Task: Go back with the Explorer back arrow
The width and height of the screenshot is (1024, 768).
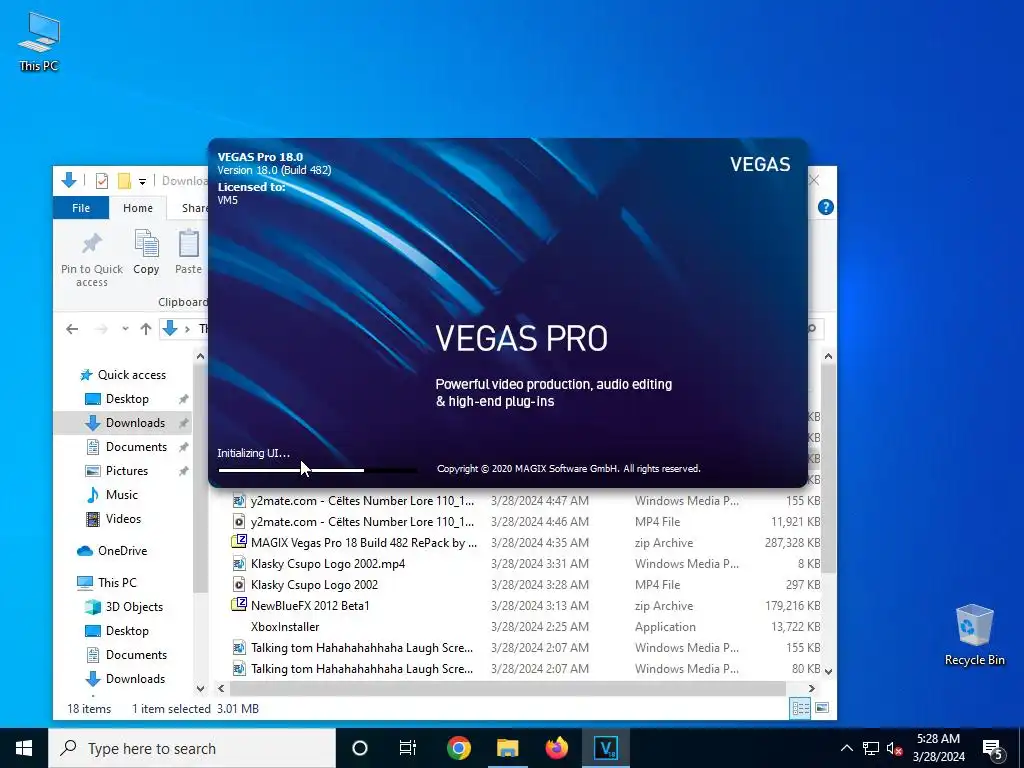Action: [x=72, y=328]
